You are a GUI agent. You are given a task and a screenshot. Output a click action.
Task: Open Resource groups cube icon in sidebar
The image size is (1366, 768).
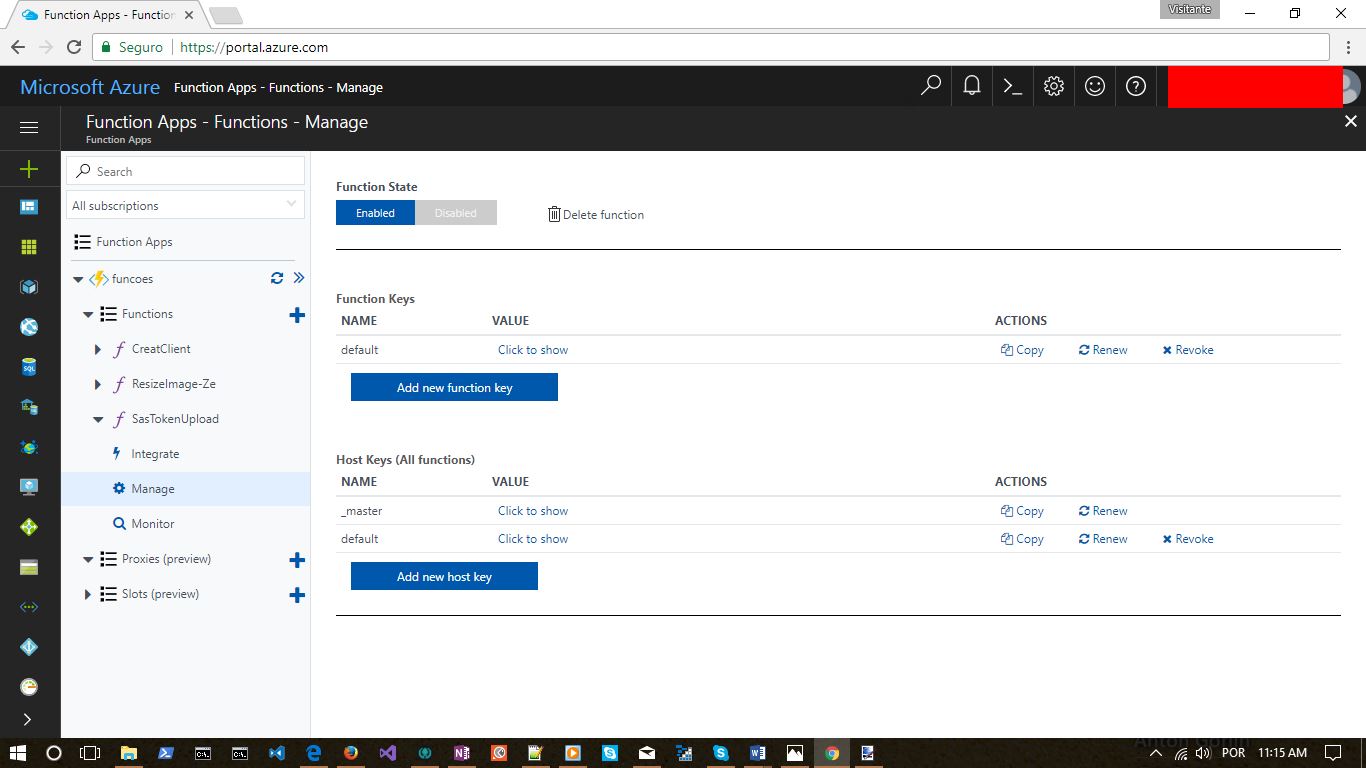coord(29,287)
